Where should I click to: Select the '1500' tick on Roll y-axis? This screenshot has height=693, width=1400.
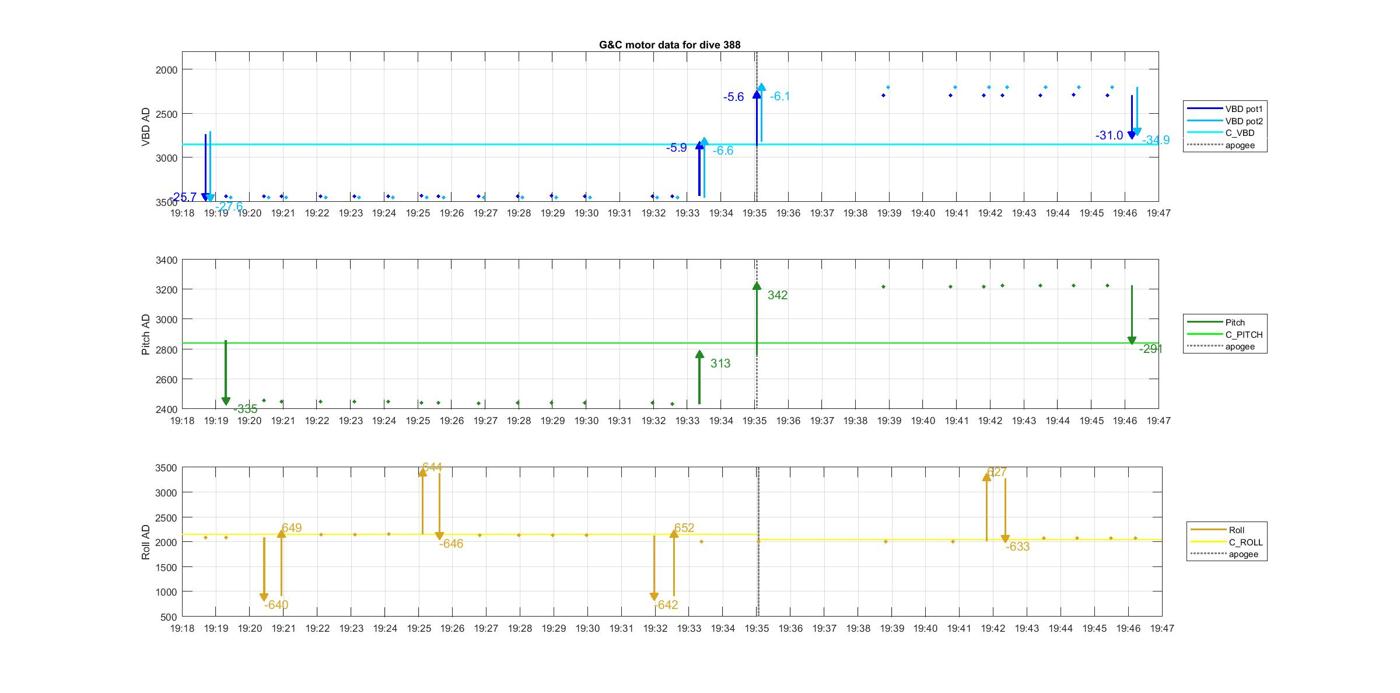pyautogui.click(x=166, y=567)
